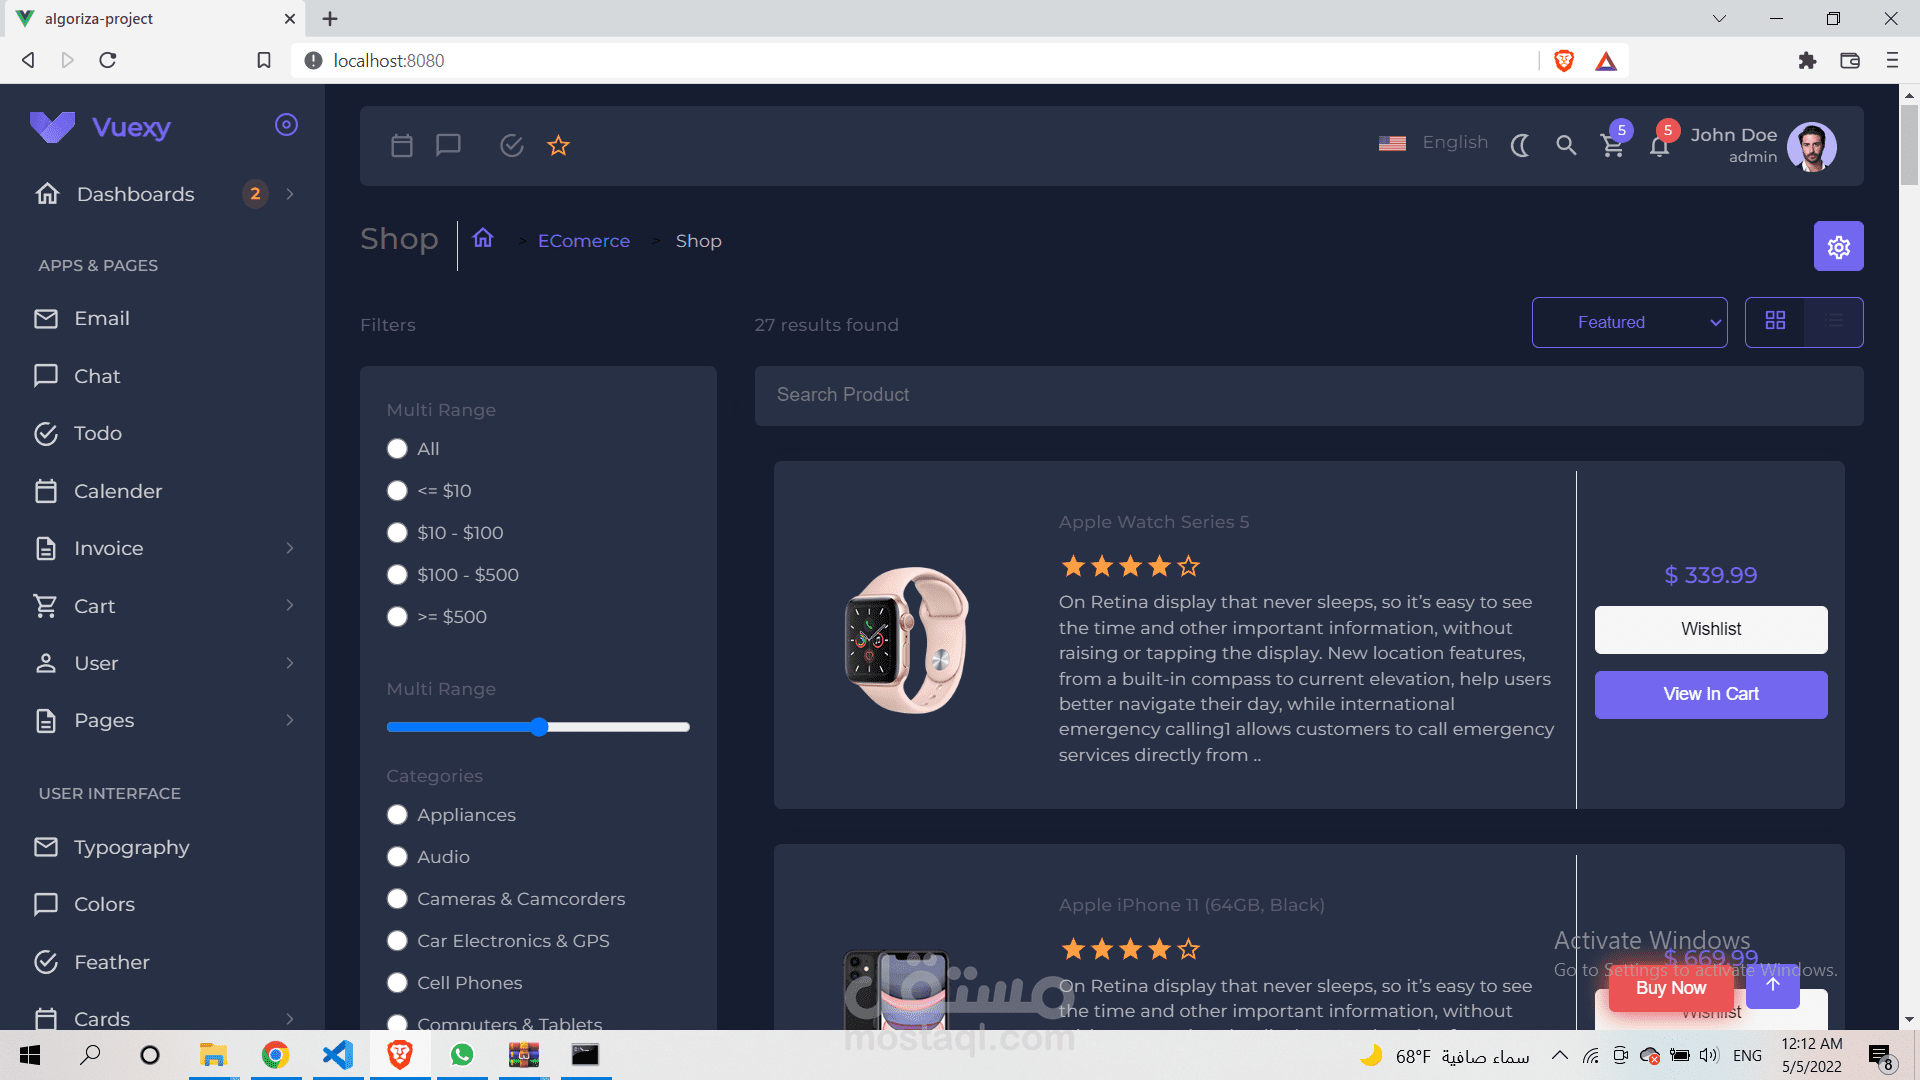Select the Appliances category radio
Image resolution: width=1920 pixels, height=1080 pixels.
pyautogui.click(x=397, y=815)
